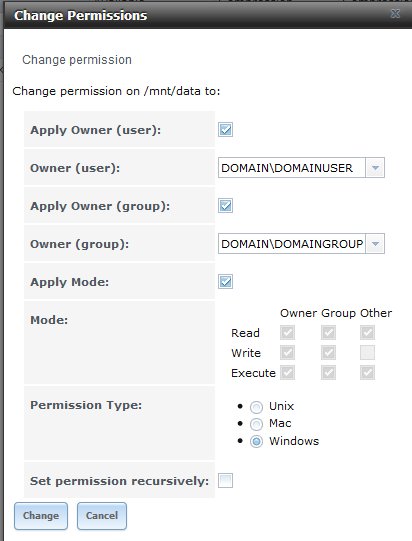The width and height of the screenshot is (412, 541).
Task: Open the Owner (user) dropdown arrow
Action: [x=375, y=168]
